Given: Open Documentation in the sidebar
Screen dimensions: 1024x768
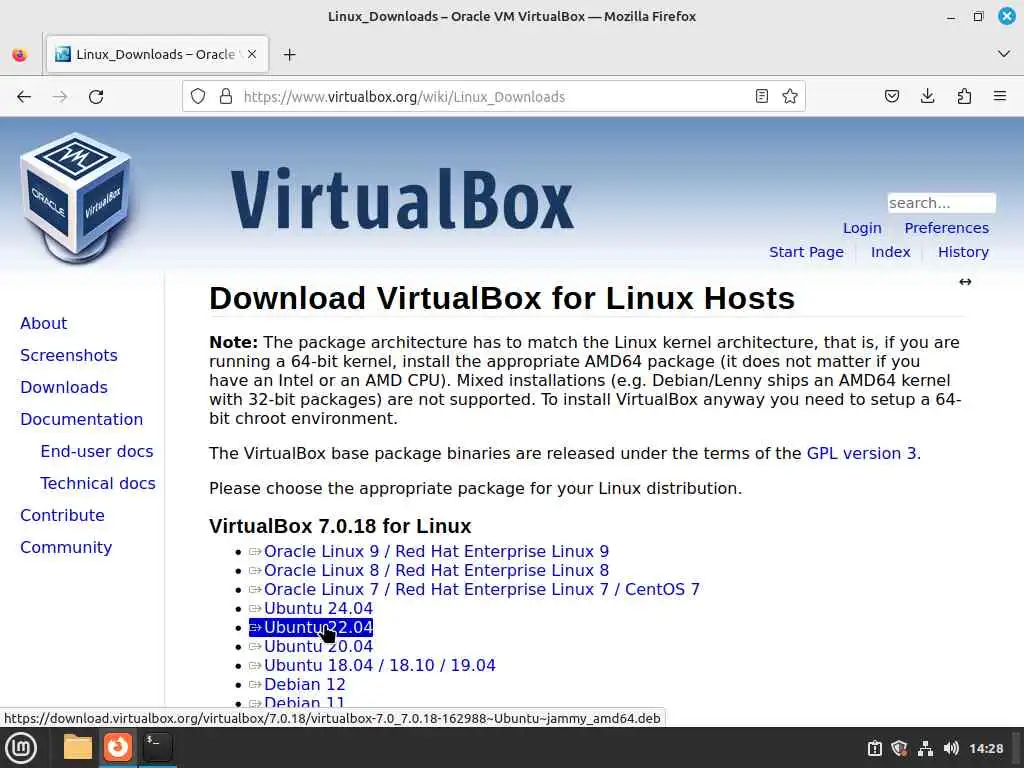Looking at the screenshot, I should [x=81, y=419].
